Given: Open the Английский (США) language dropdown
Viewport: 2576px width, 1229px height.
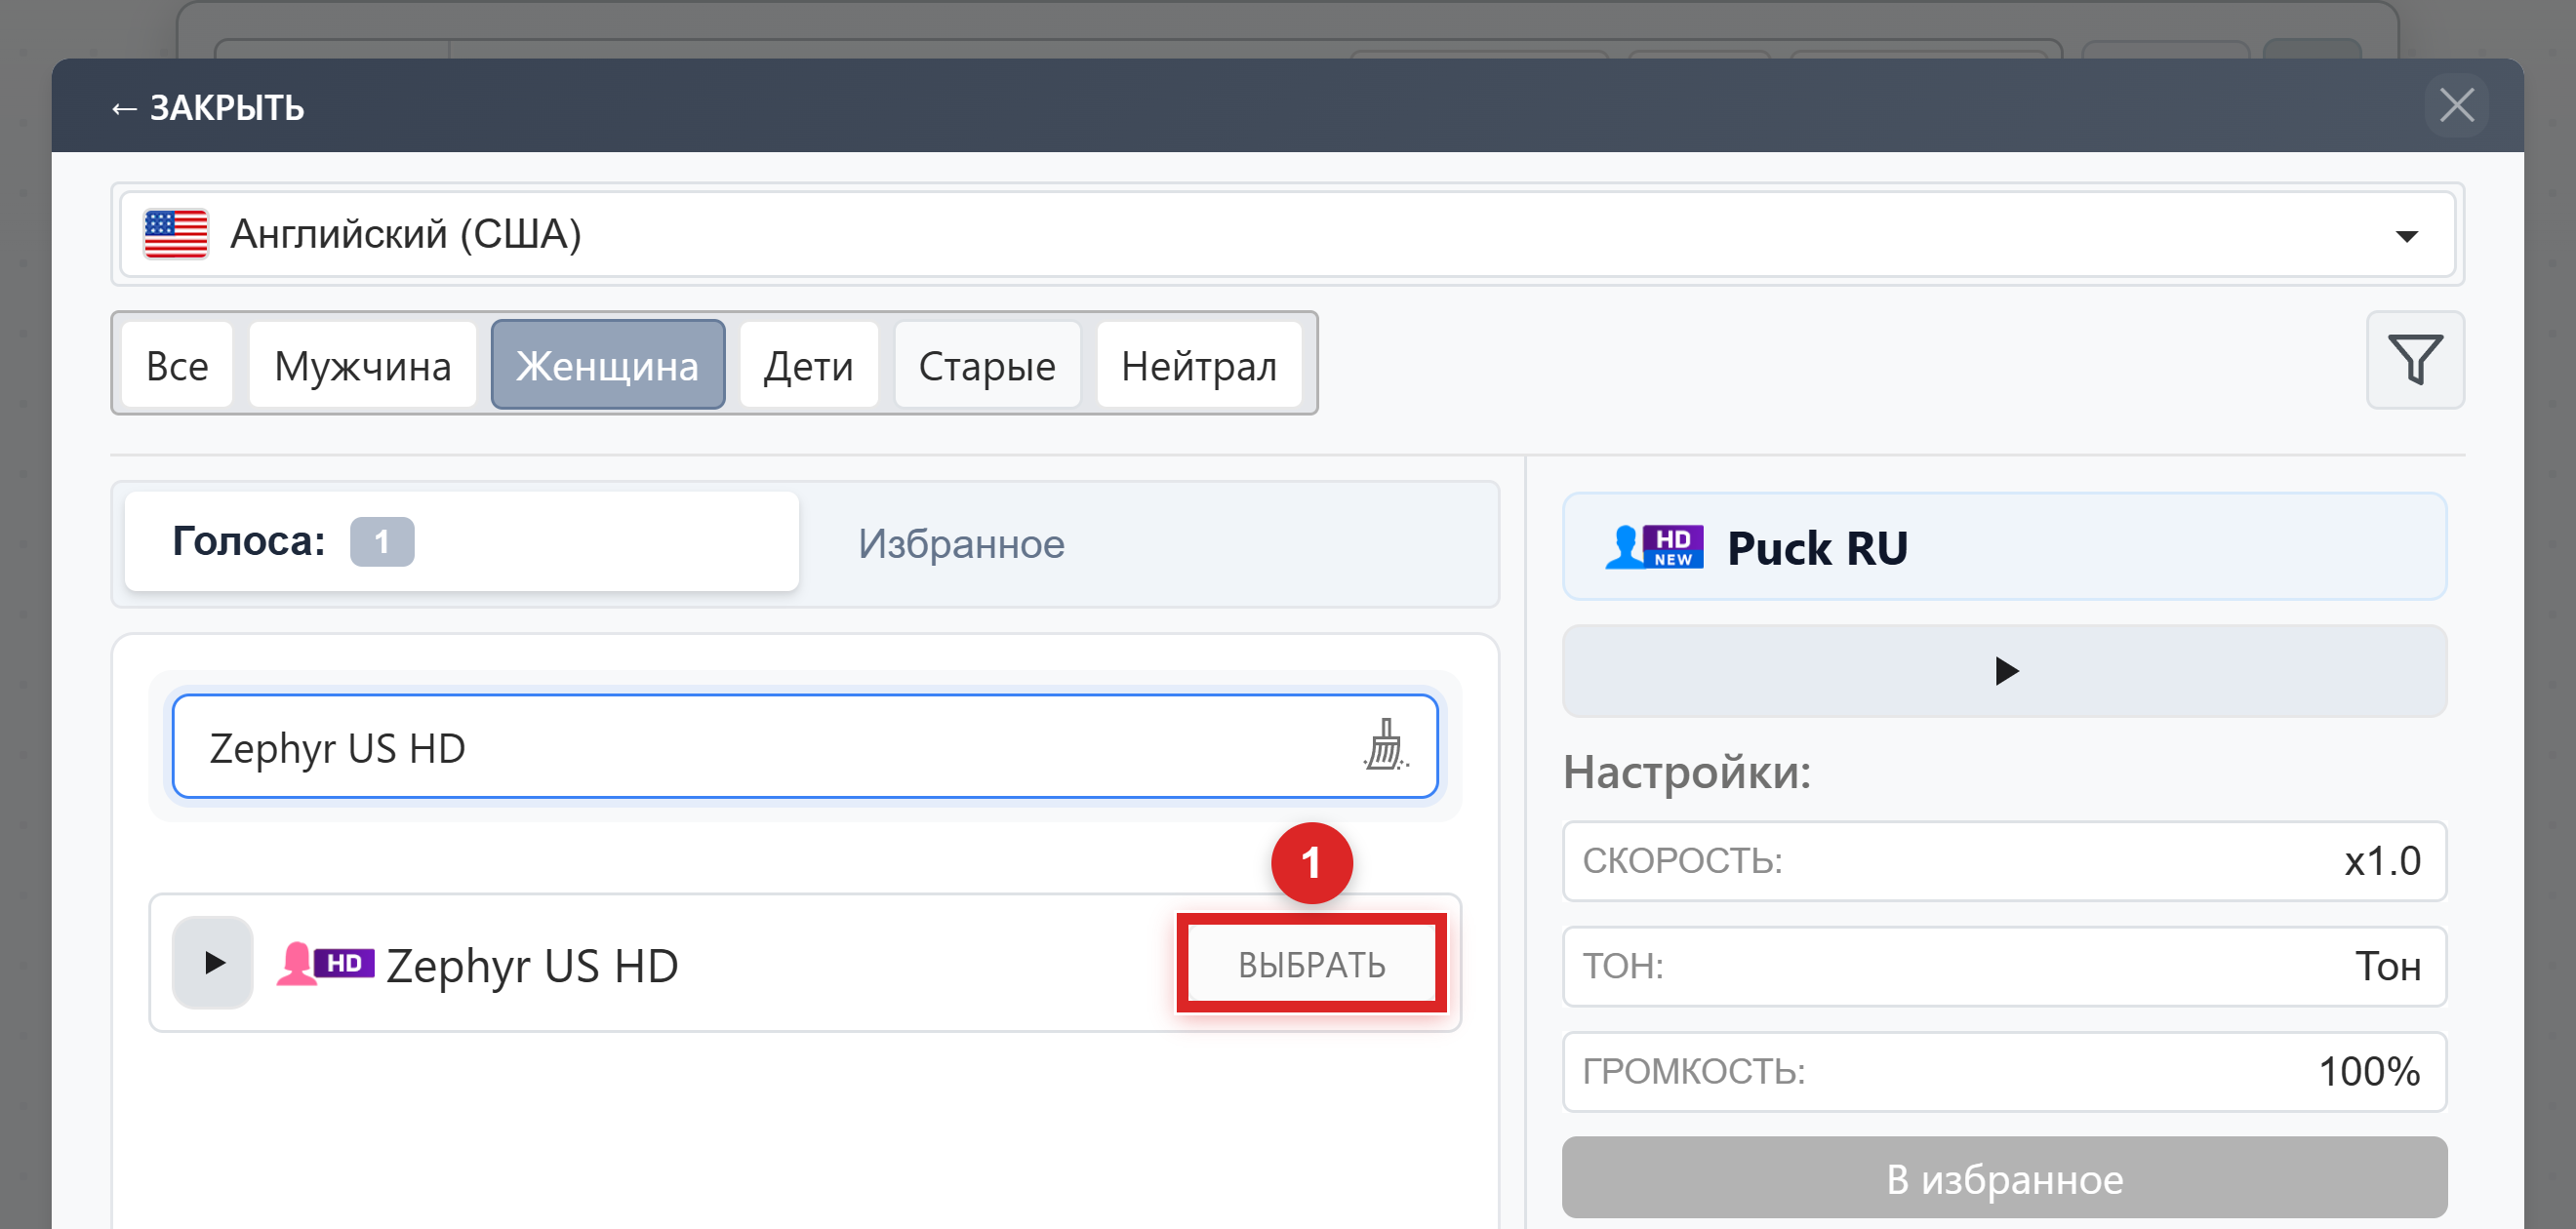Looking at the screenshot, I should pyautogui.click(x=1287, y=234).
